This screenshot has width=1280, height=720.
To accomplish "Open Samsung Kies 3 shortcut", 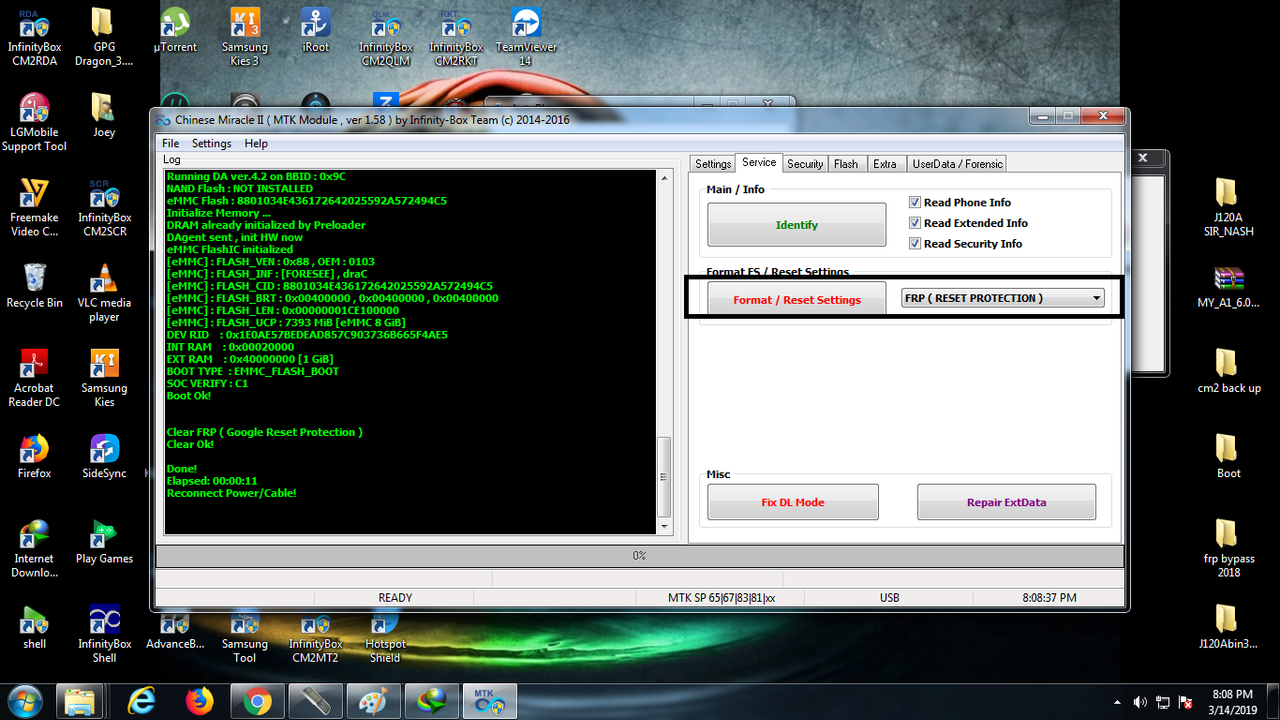I will click(245, 36).
